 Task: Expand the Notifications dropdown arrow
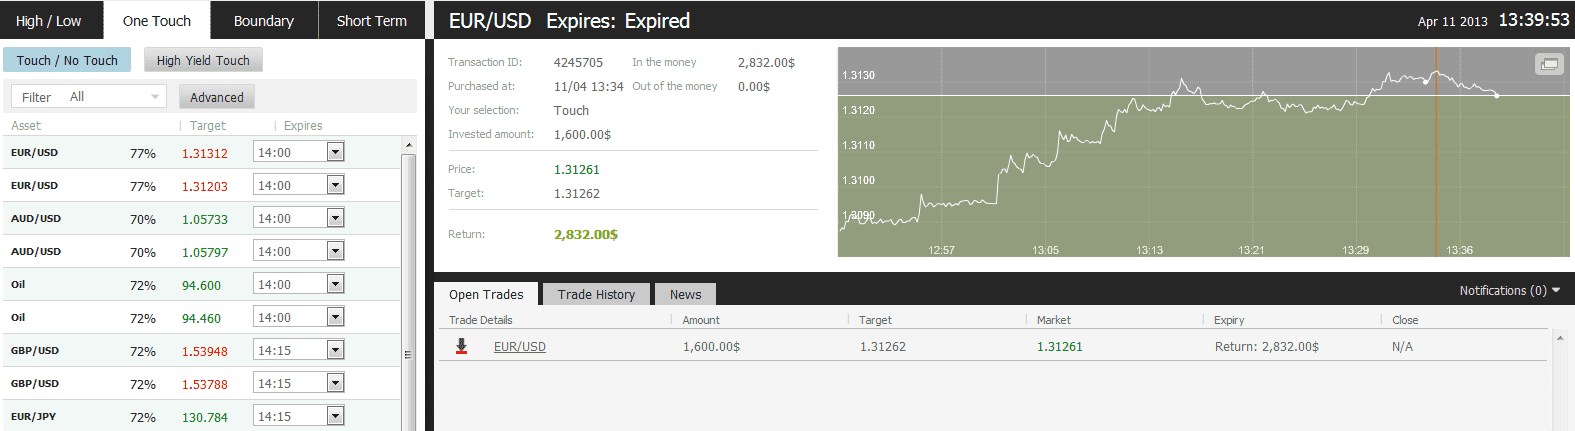click(1556, 290)
